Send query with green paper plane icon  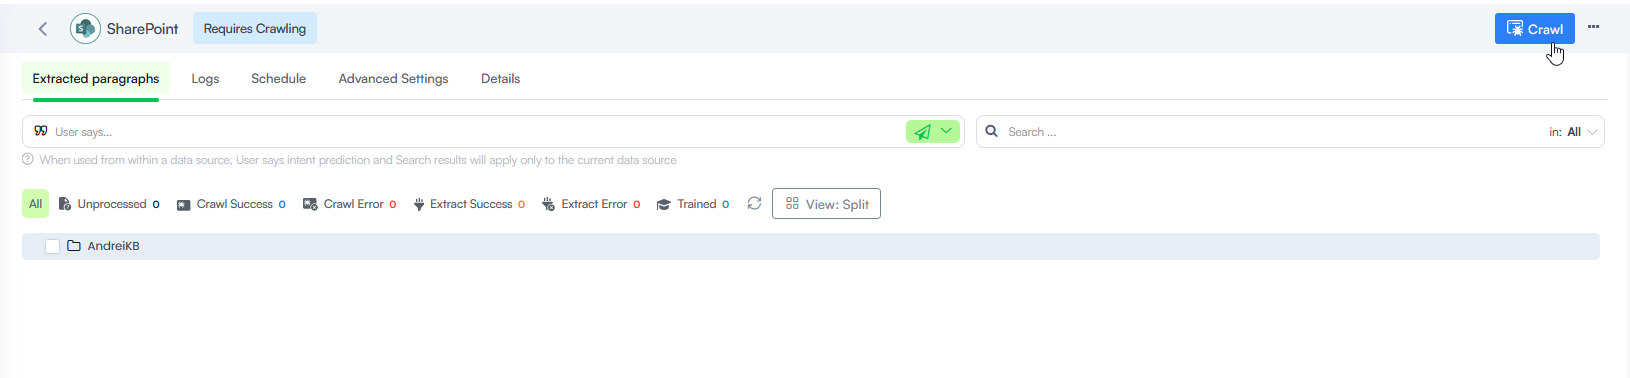[x=922, y=131]
